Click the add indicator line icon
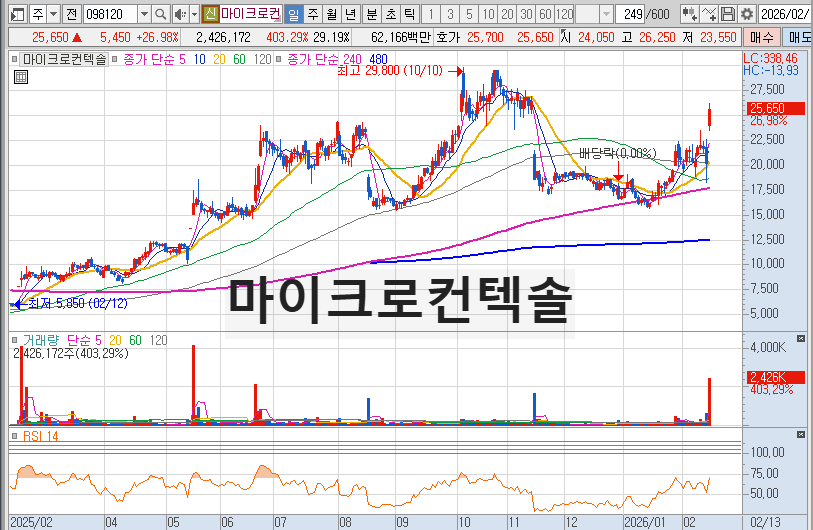The width and height of the screenshot is (813, 530). coord(709,14)
